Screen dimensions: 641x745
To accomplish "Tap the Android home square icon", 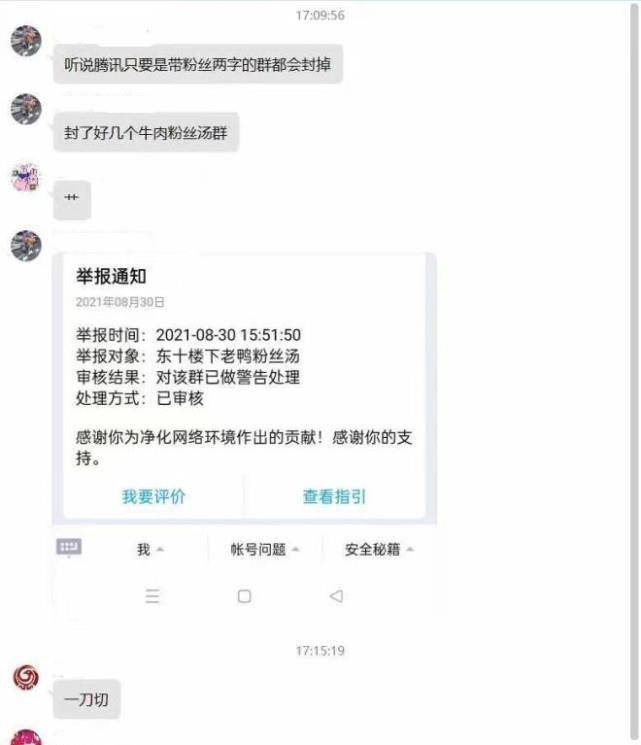I will 244,596.
